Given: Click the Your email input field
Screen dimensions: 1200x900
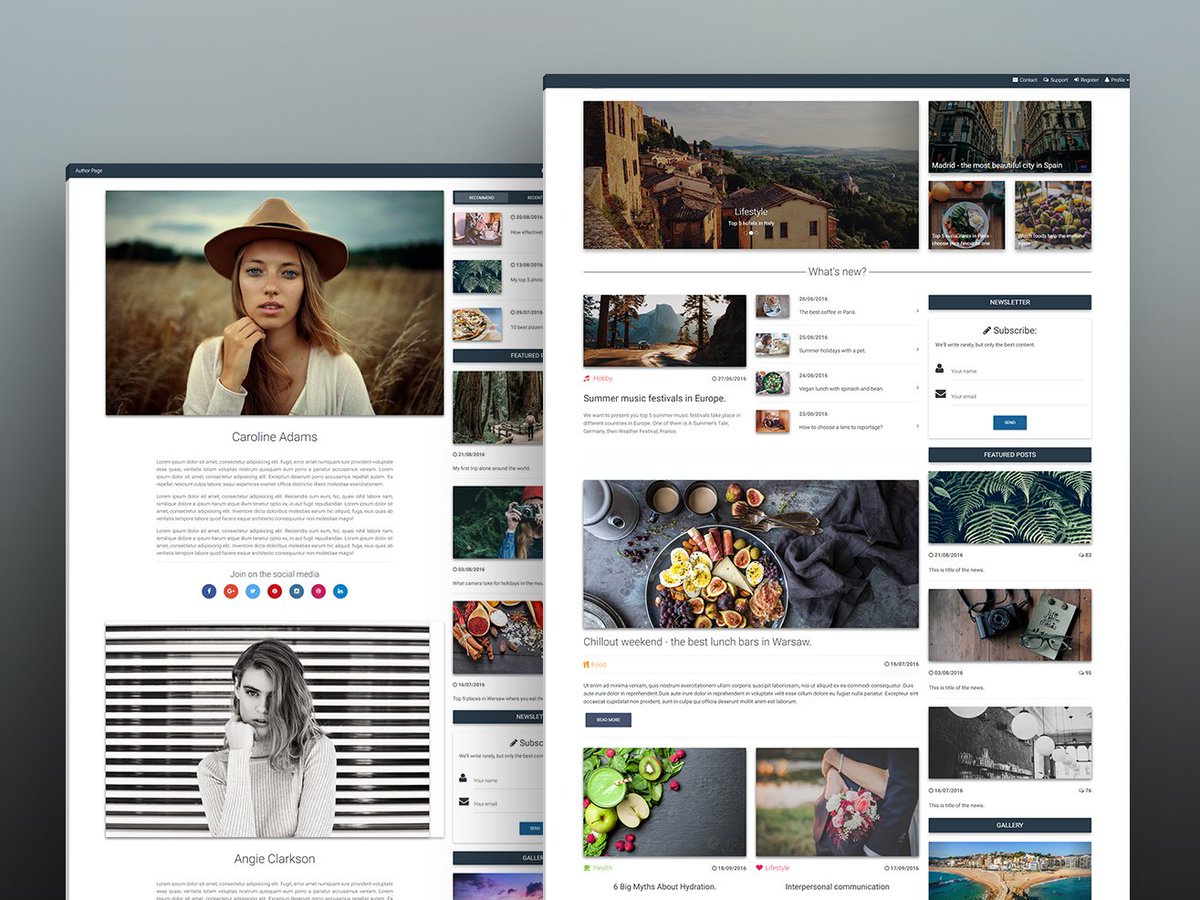Looking at the screenshot, I should 1017,396.
